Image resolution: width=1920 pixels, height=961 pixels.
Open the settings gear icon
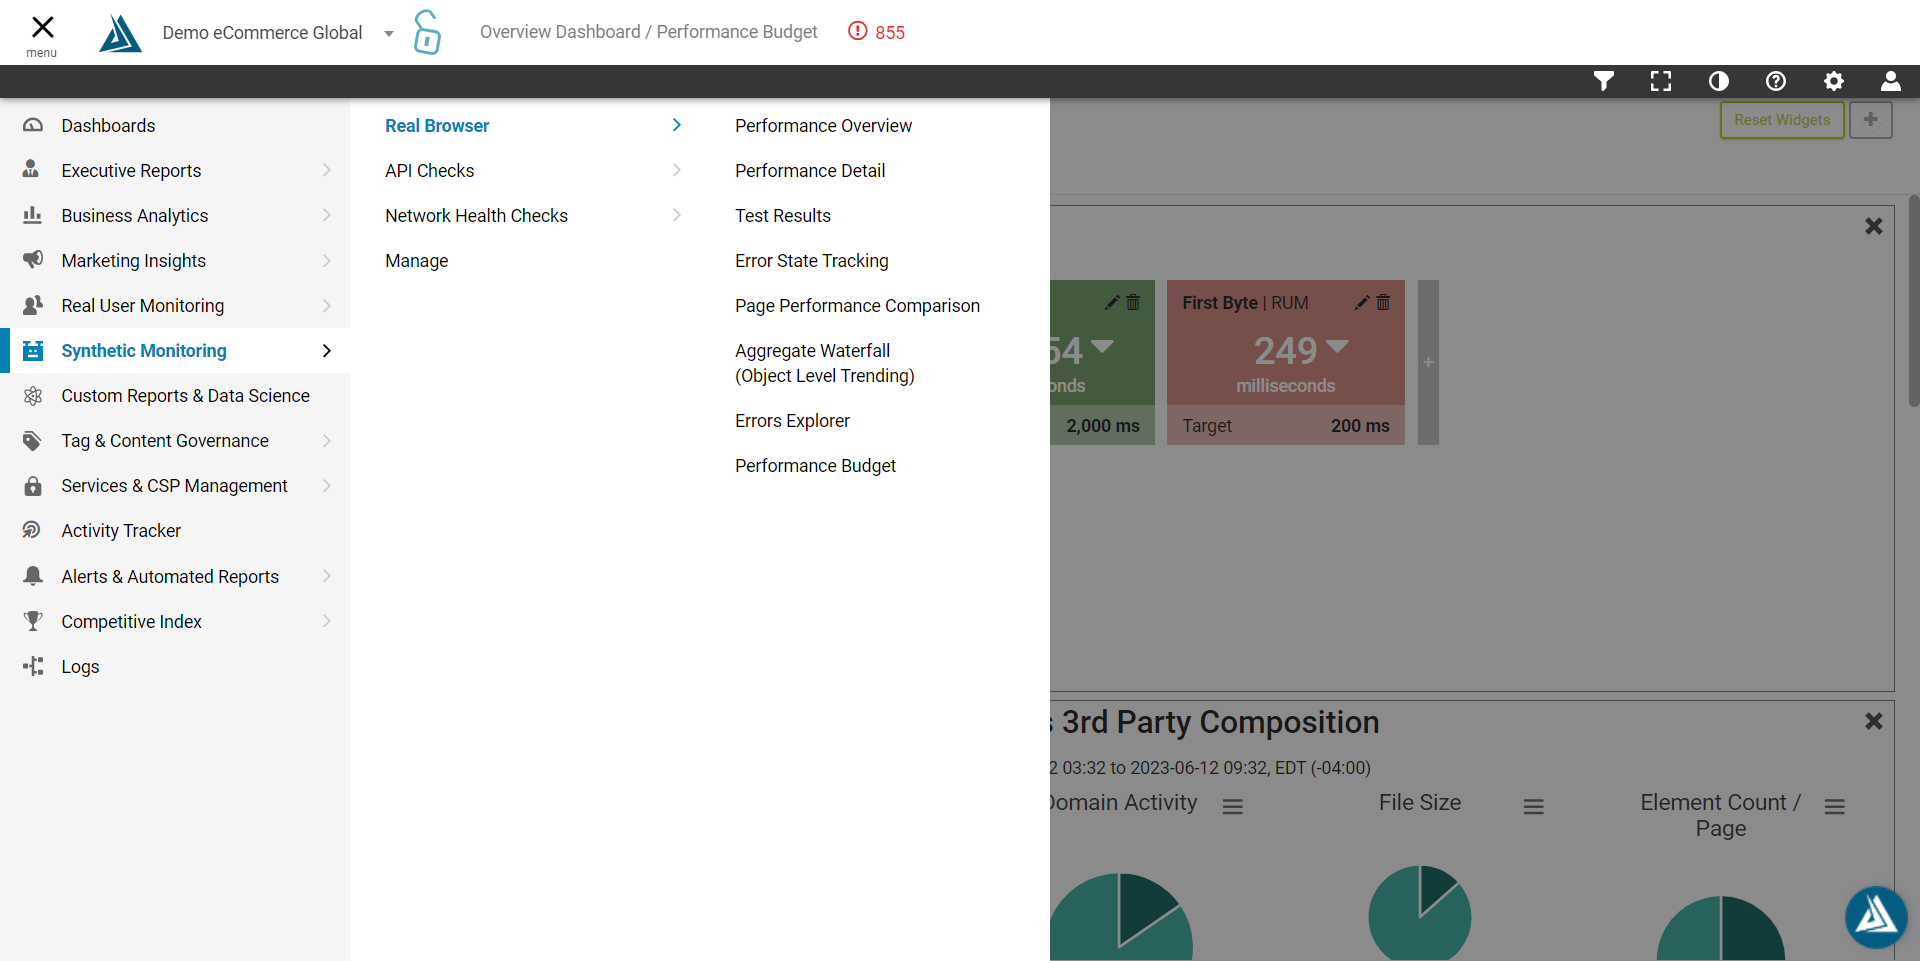tap(1834, 81)
